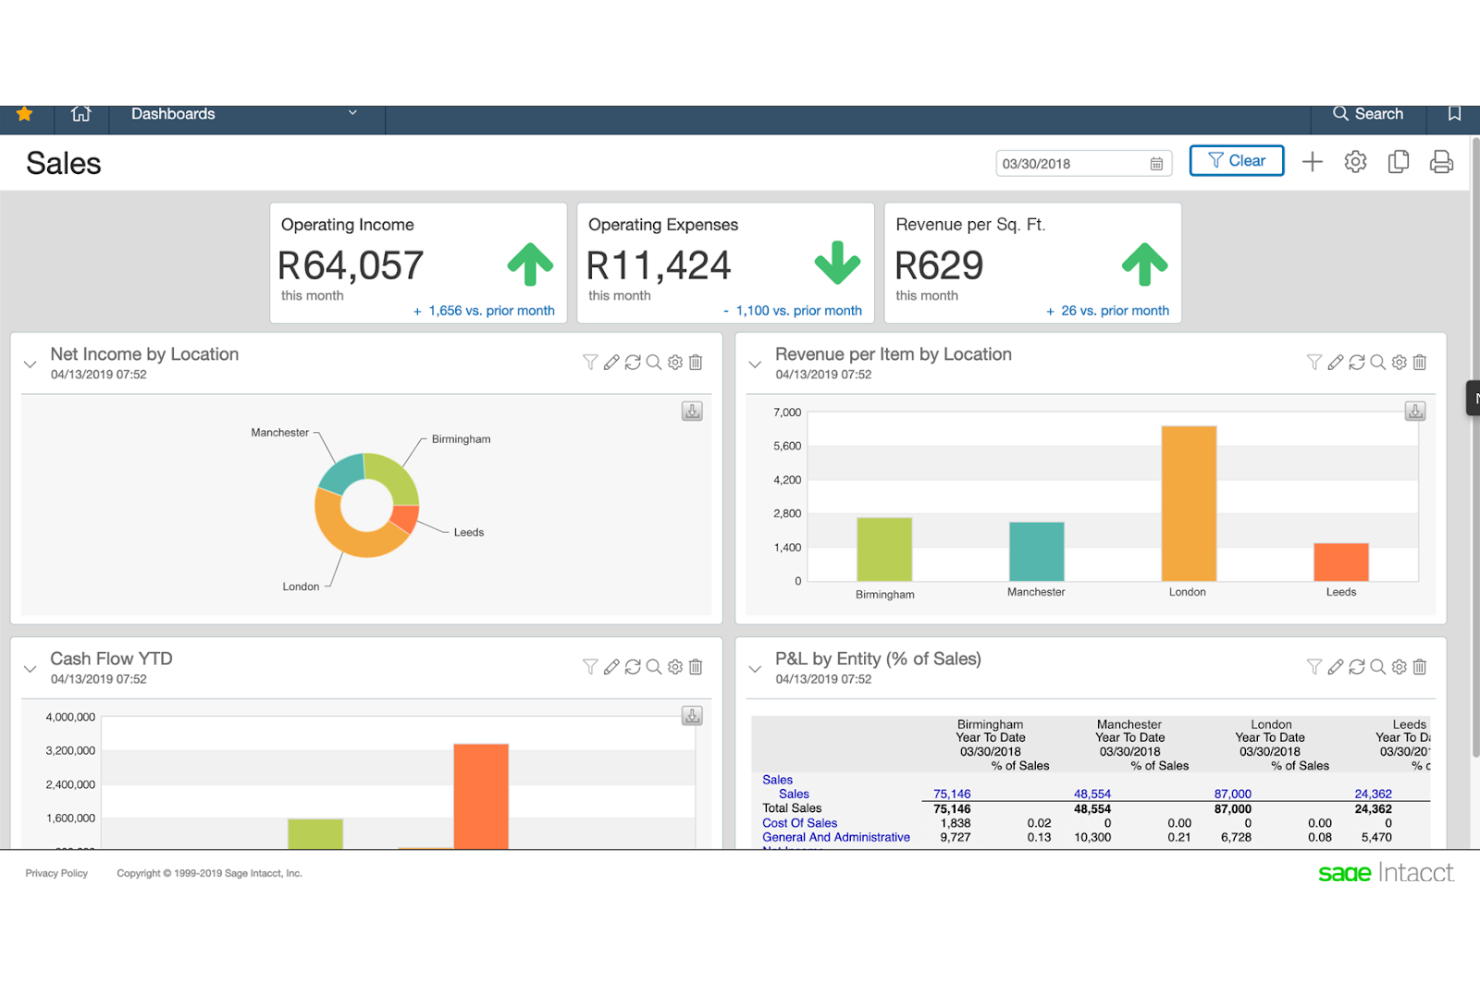Delete the Cash Flow YTD component
Image resolution: width=1480 pixels, height=987 pixels.
pyautogui.click(x=695, y=666)
